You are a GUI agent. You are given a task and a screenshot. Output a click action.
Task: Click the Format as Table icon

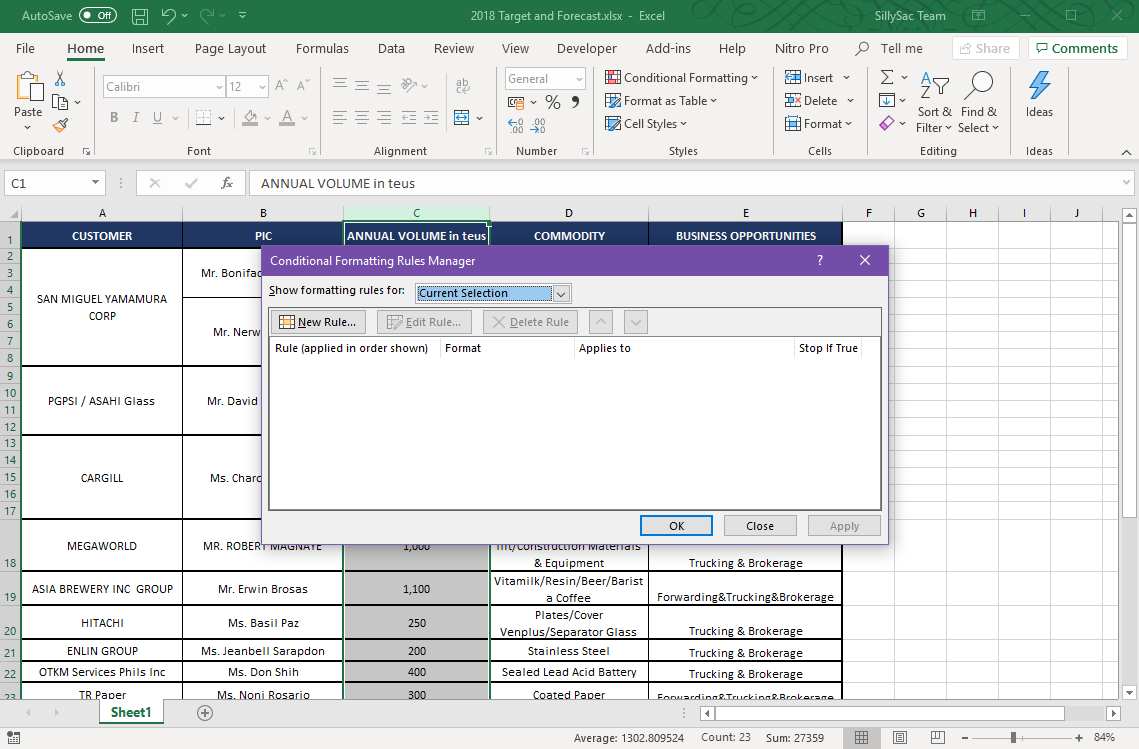click(x=611, y=100)
